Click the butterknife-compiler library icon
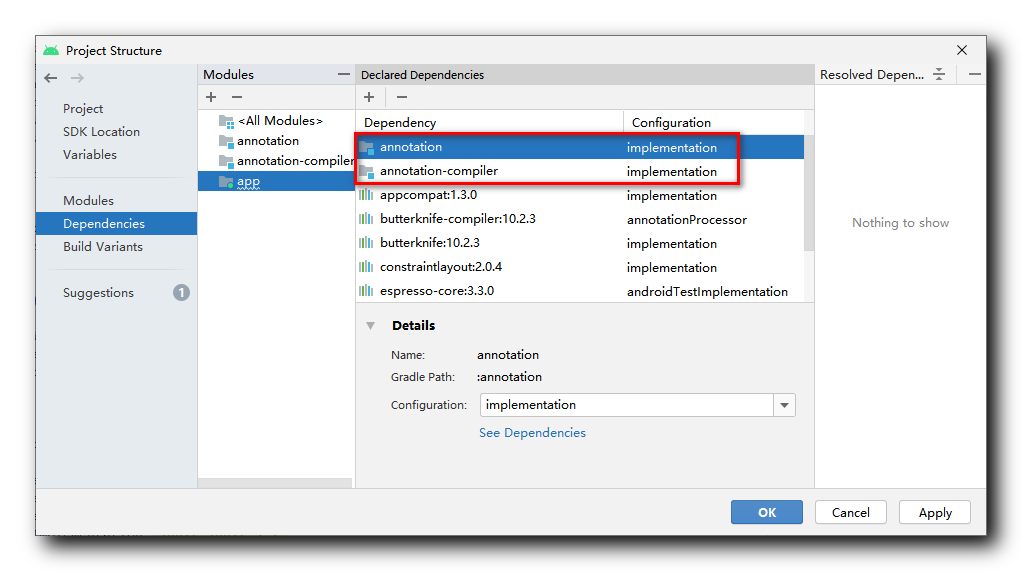 click(x=366, y=219)
